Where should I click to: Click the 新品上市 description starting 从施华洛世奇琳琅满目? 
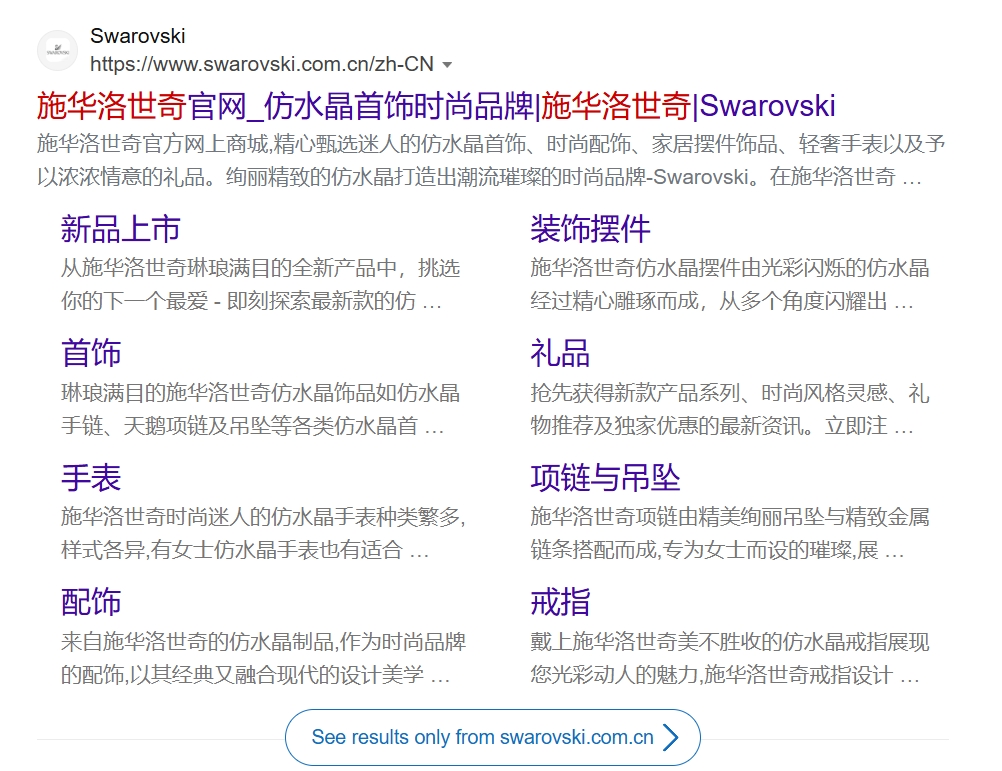tap(261, 284)
